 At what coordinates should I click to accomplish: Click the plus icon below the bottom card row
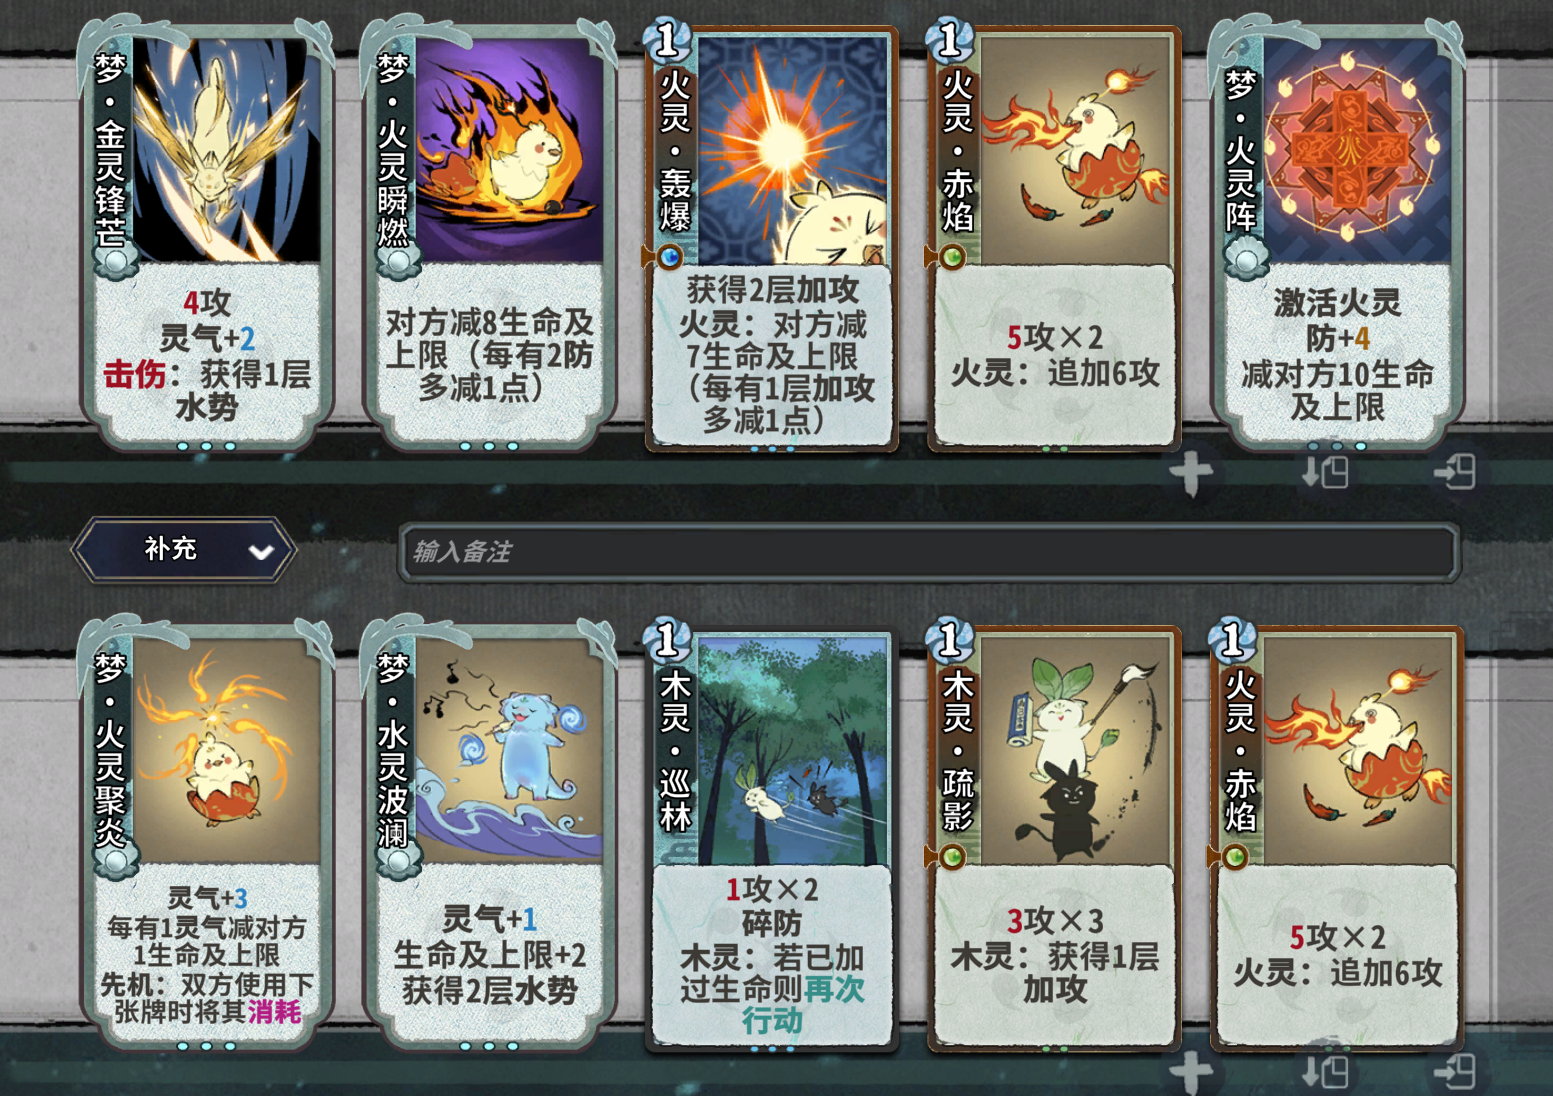pyautogui.click(x=1190, y=1073)
